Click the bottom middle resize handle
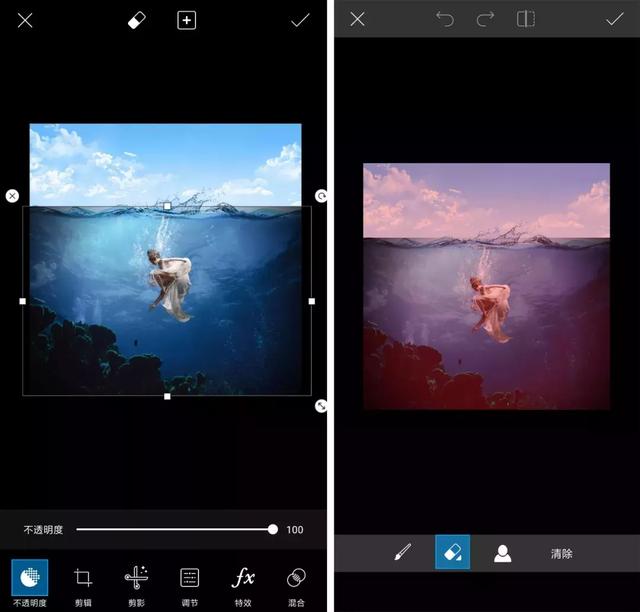The height and width of the screenshot is (612, 640). coord(167,396)
